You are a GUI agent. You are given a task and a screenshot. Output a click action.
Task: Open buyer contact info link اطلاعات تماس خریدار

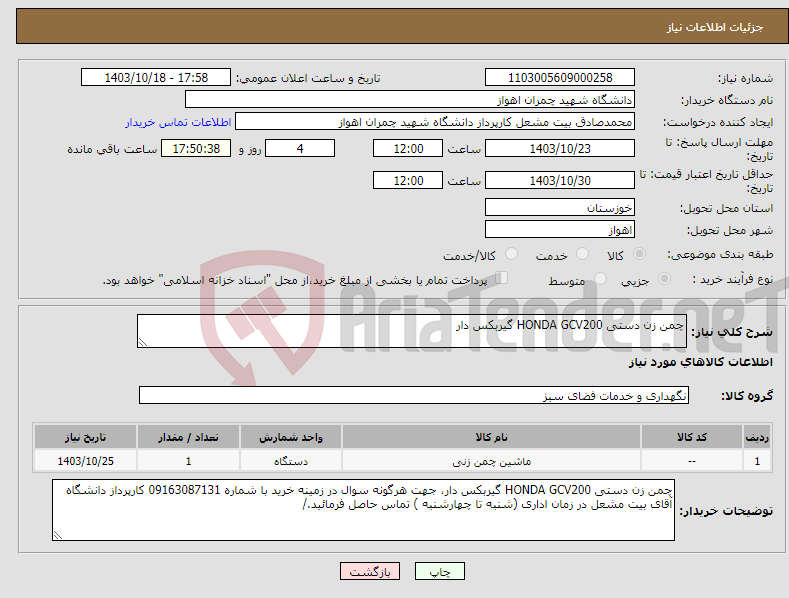(x=178, y=122)
